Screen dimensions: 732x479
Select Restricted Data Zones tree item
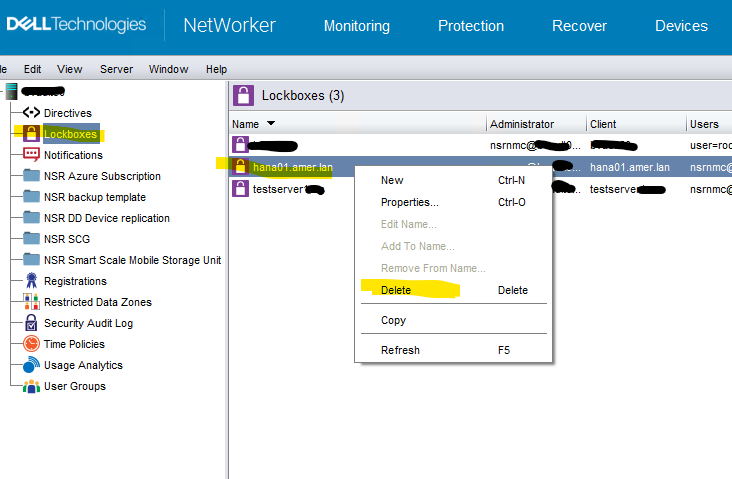click(98, 302)
